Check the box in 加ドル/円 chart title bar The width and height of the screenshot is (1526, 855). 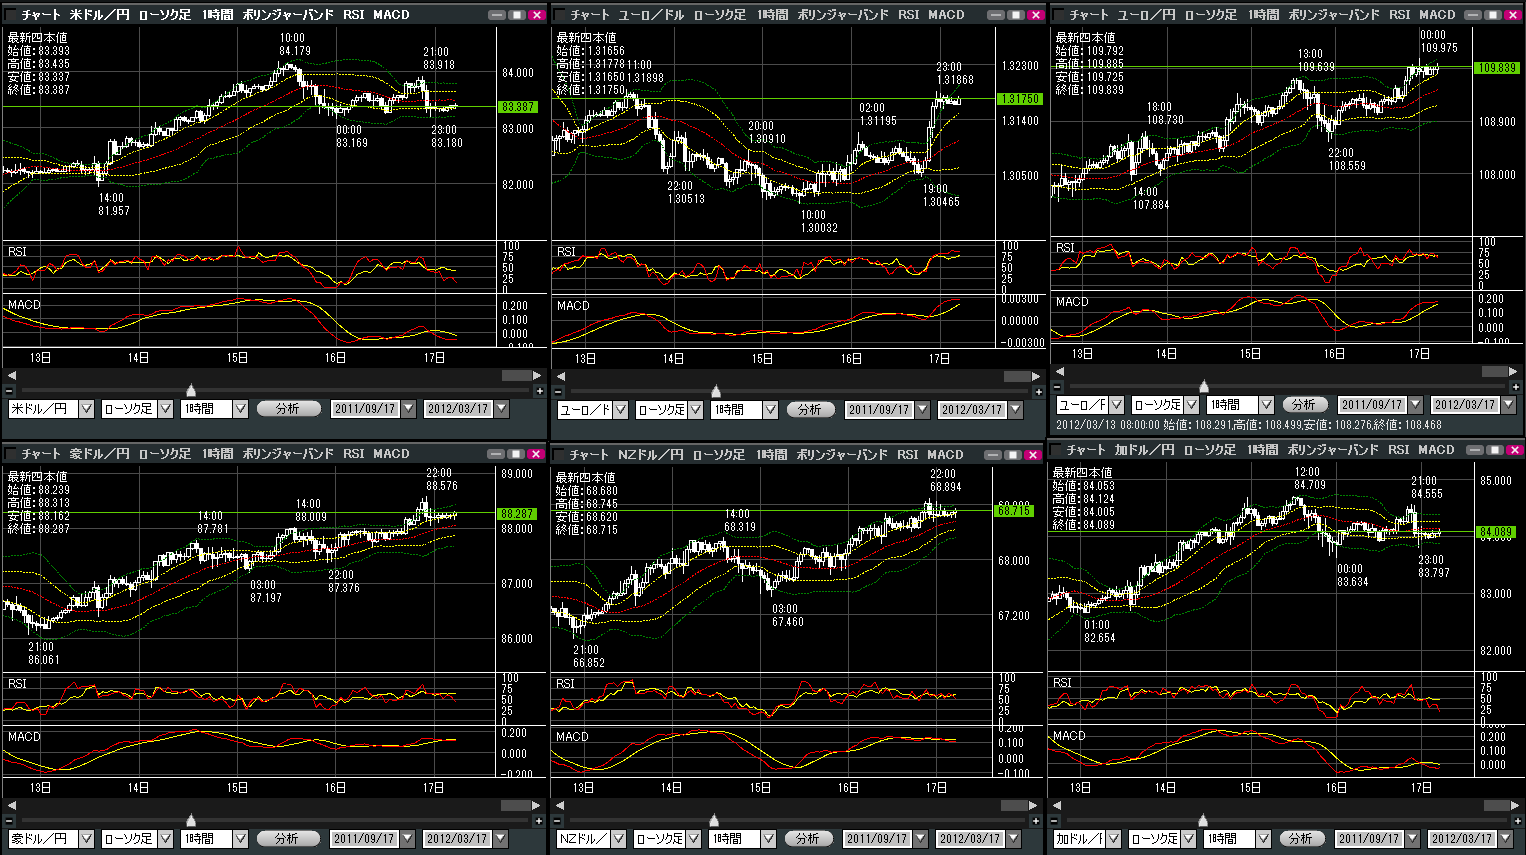[1056, 450]
